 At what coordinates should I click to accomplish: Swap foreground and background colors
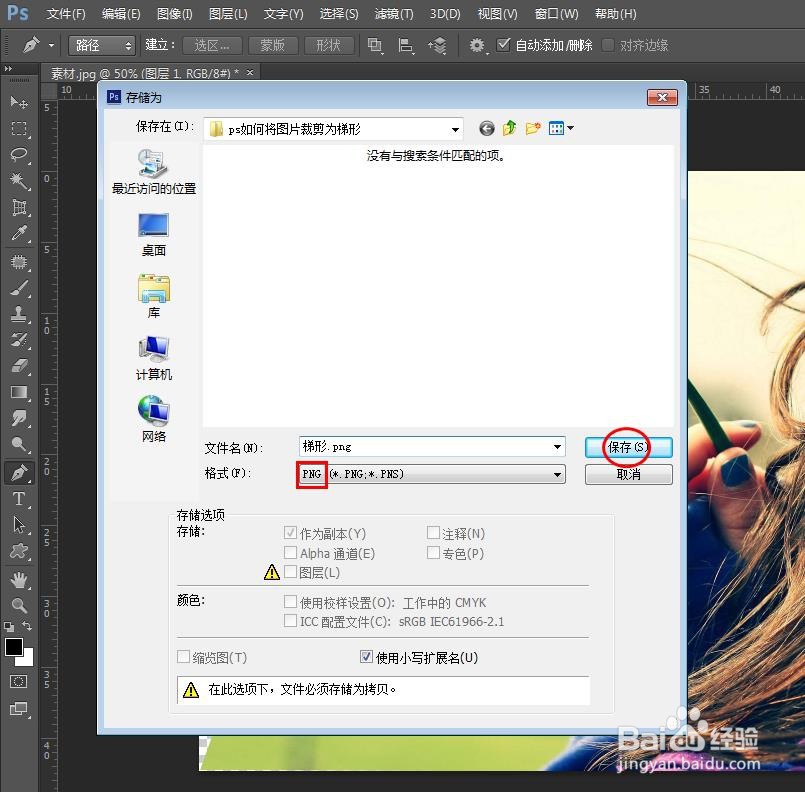click(x=27, y=626)
